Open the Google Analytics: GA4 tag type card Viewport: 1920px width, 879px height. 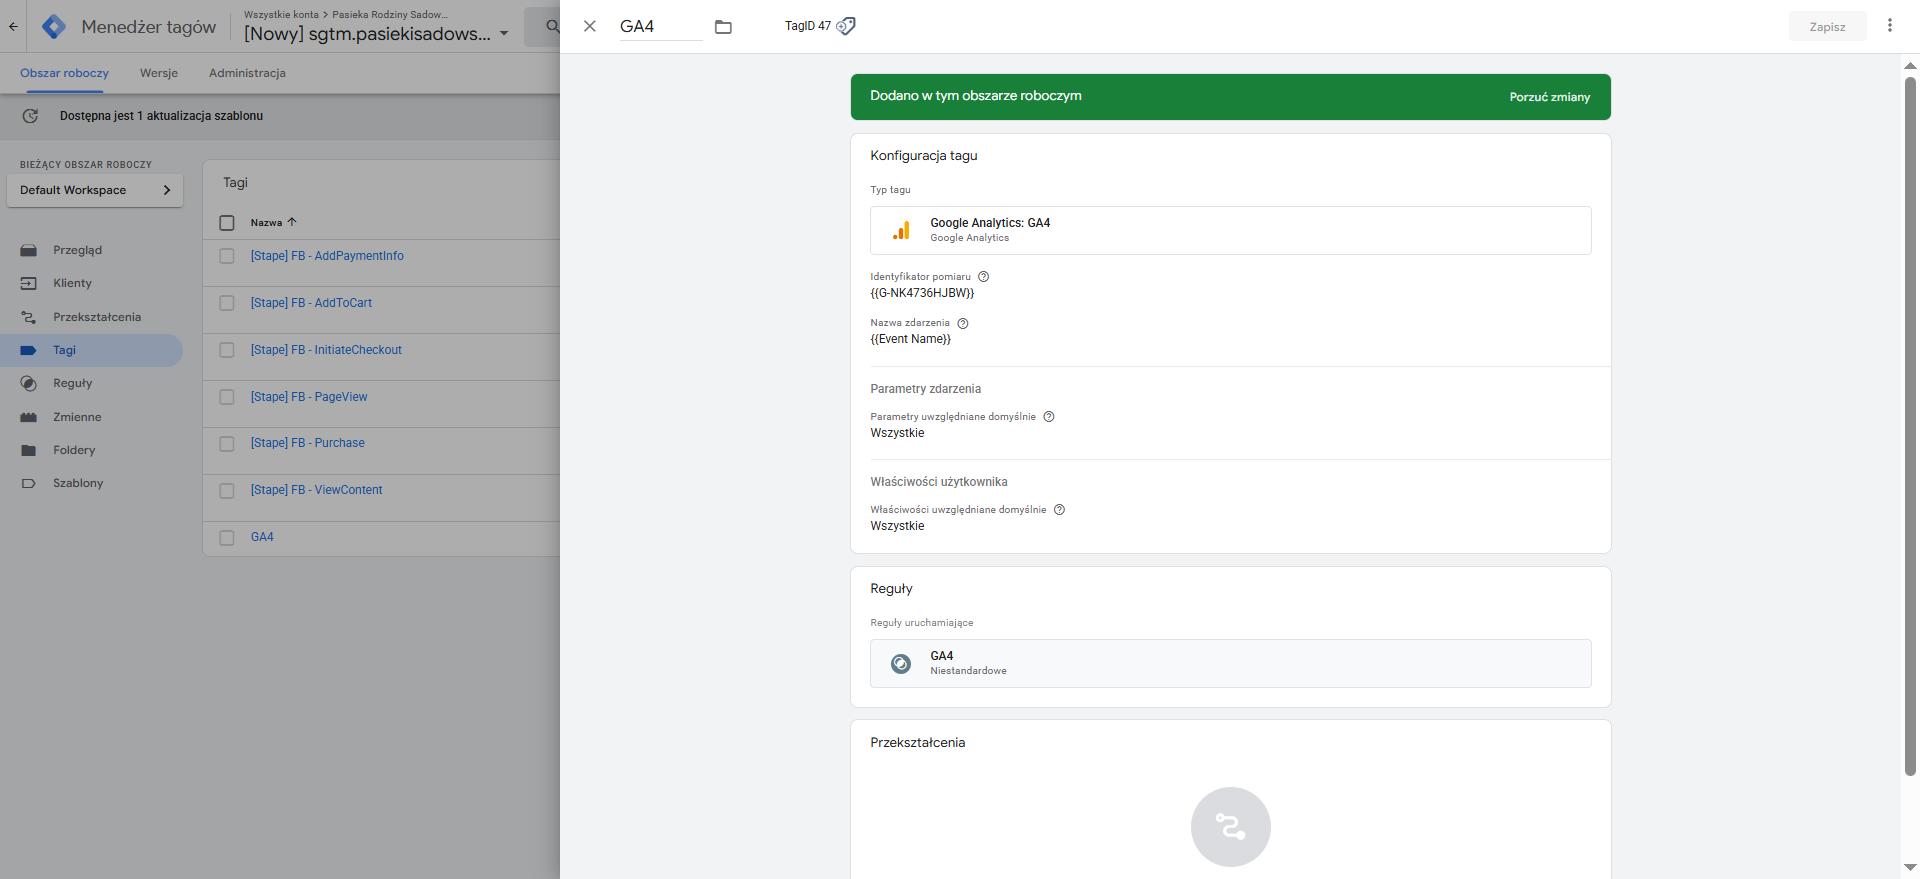[1230, 230]
